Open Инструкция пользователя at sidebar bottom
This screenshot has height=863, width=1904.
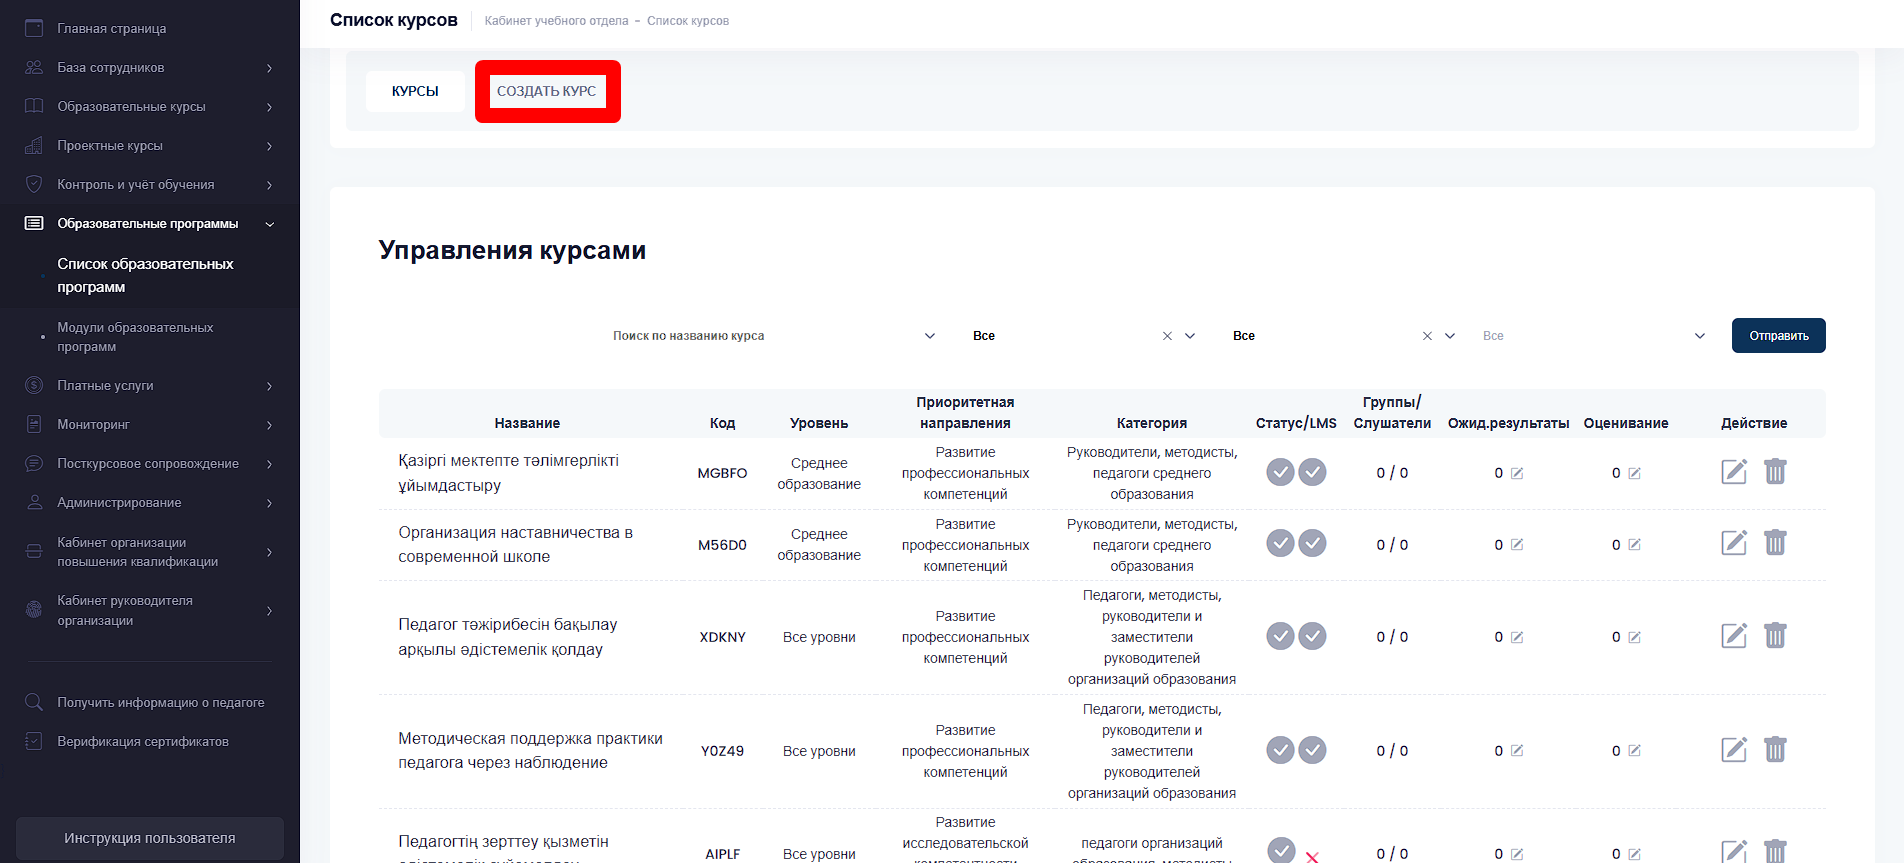(x=150, y=838)
